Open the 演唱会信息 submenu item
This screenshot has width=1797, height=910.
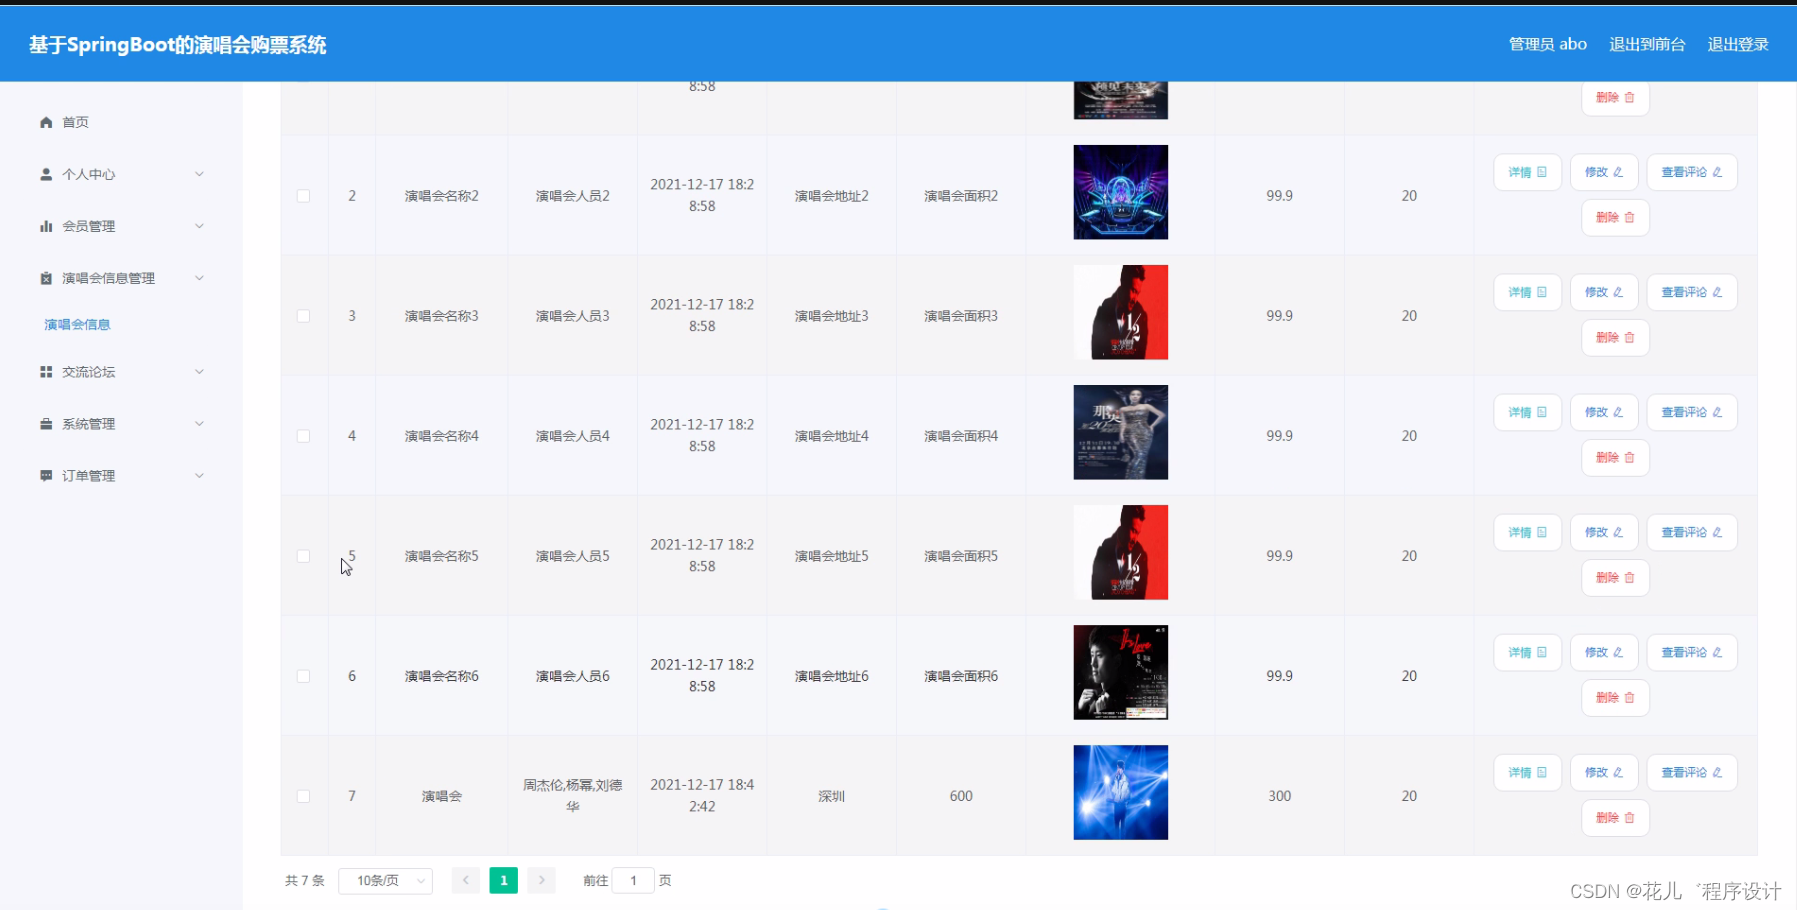coord(76,324)
